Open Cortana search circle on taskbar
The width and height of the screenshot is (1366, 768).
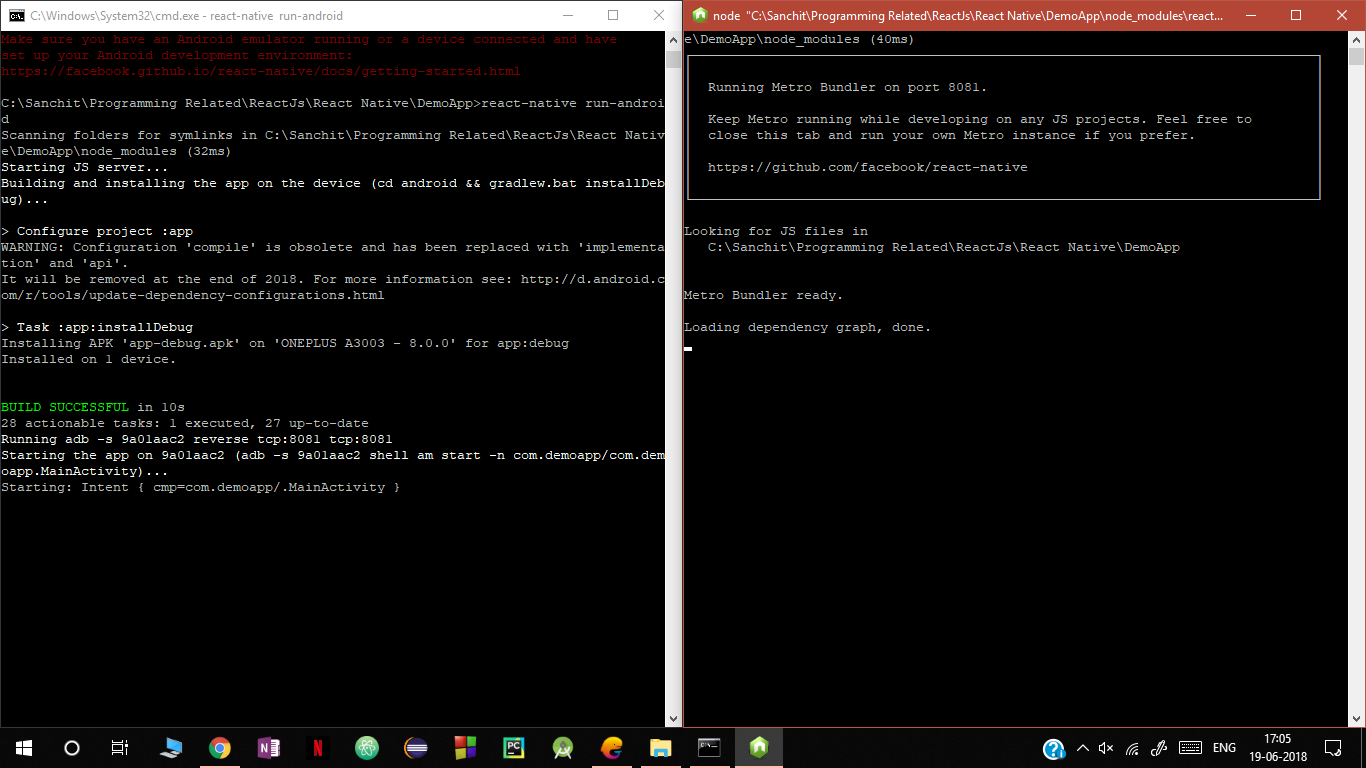coord(72,747)
